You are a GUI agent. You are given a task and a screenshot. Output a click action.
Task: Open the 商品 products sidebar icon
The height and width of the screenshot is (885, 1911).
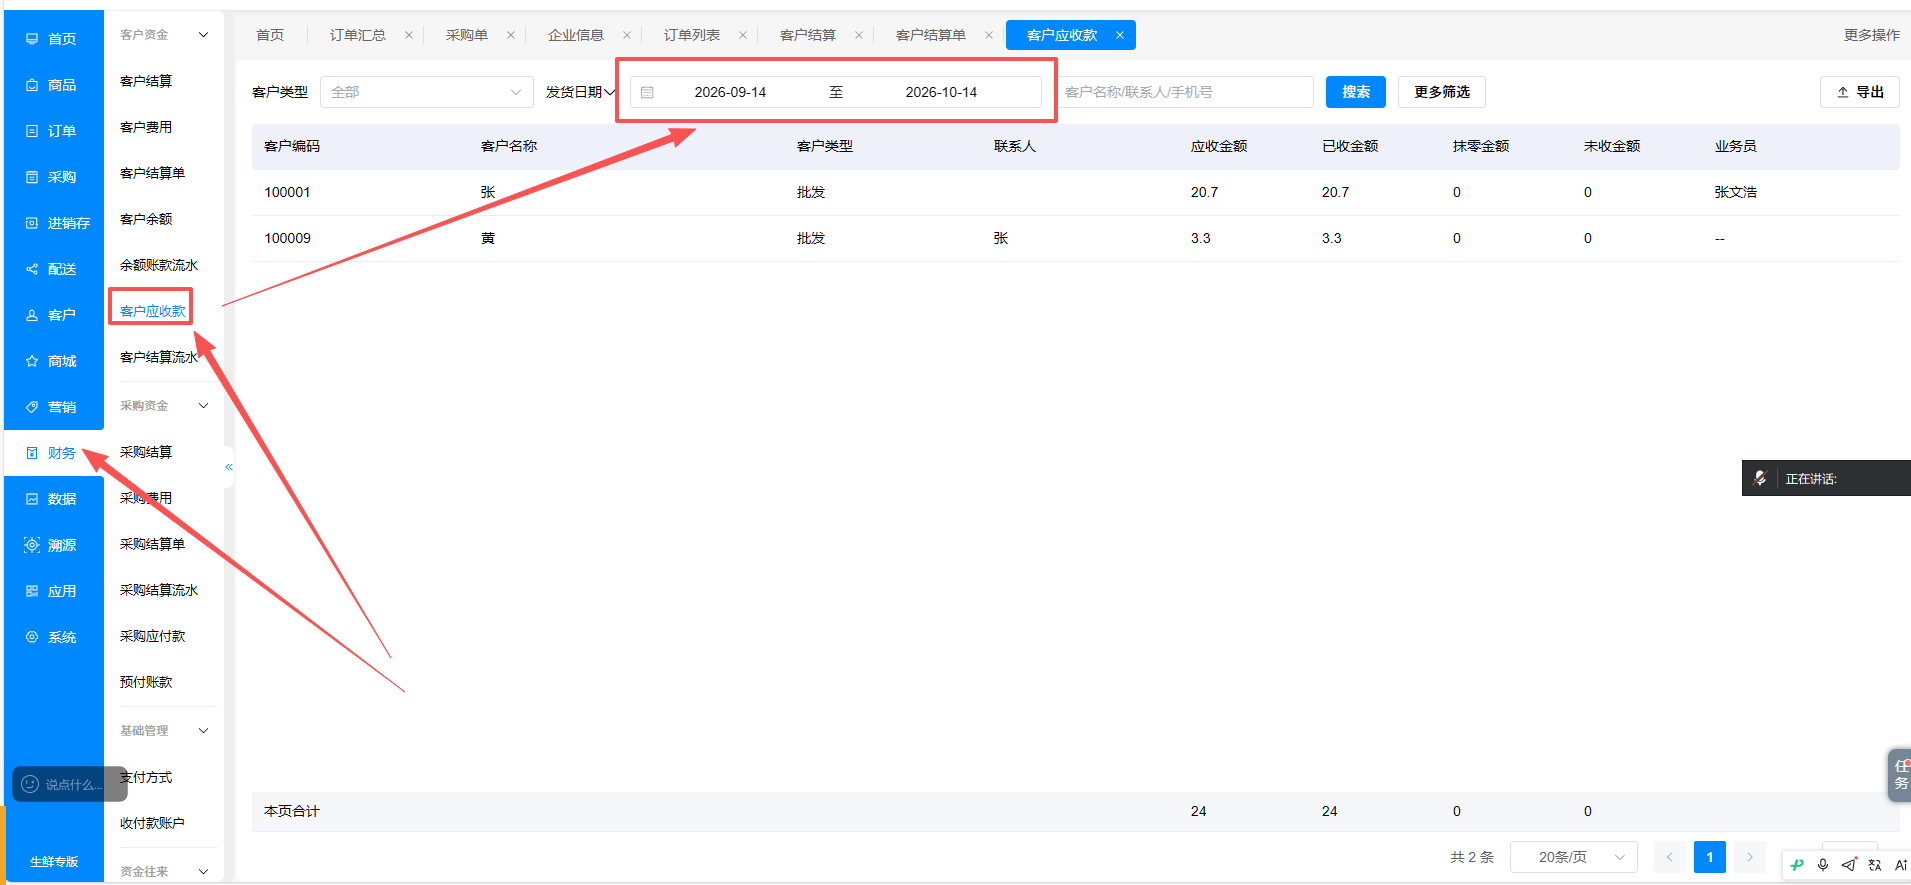pyautogui.click(x=32, y=85)
